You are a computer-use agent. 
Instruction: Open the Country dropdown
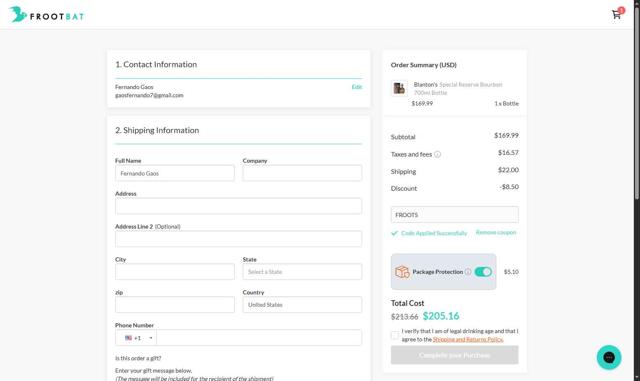(x=302, y=305)
